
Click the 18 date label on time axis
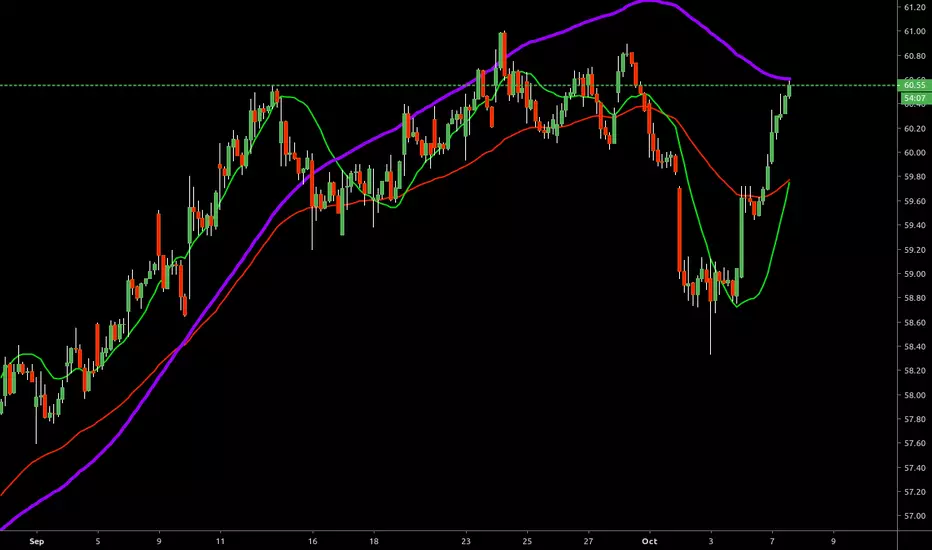point(374,541)
